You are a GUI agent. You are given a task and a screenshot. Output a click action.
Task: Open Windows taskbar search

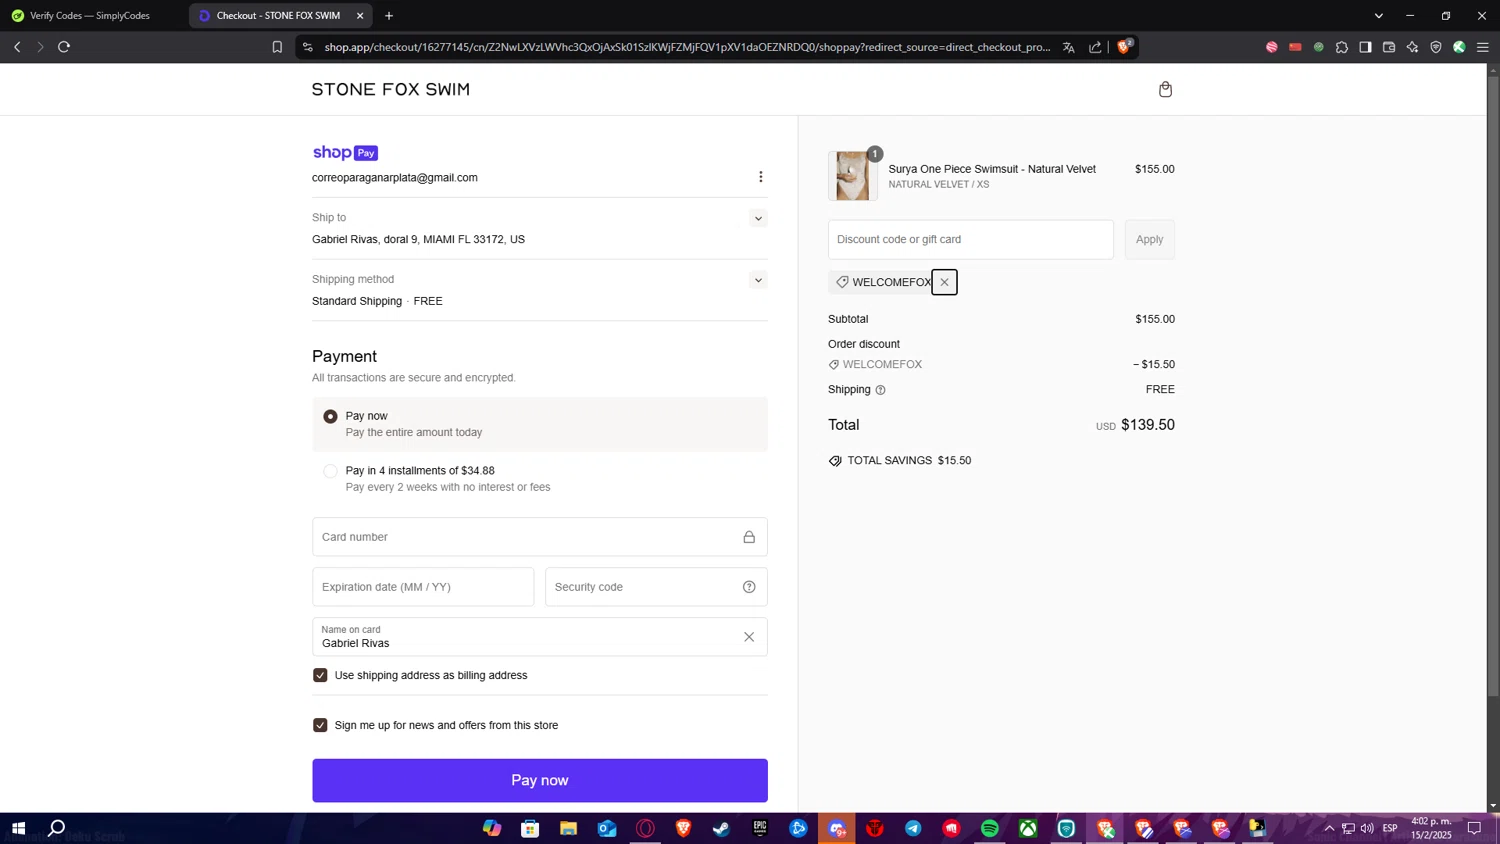click(57, 828)
